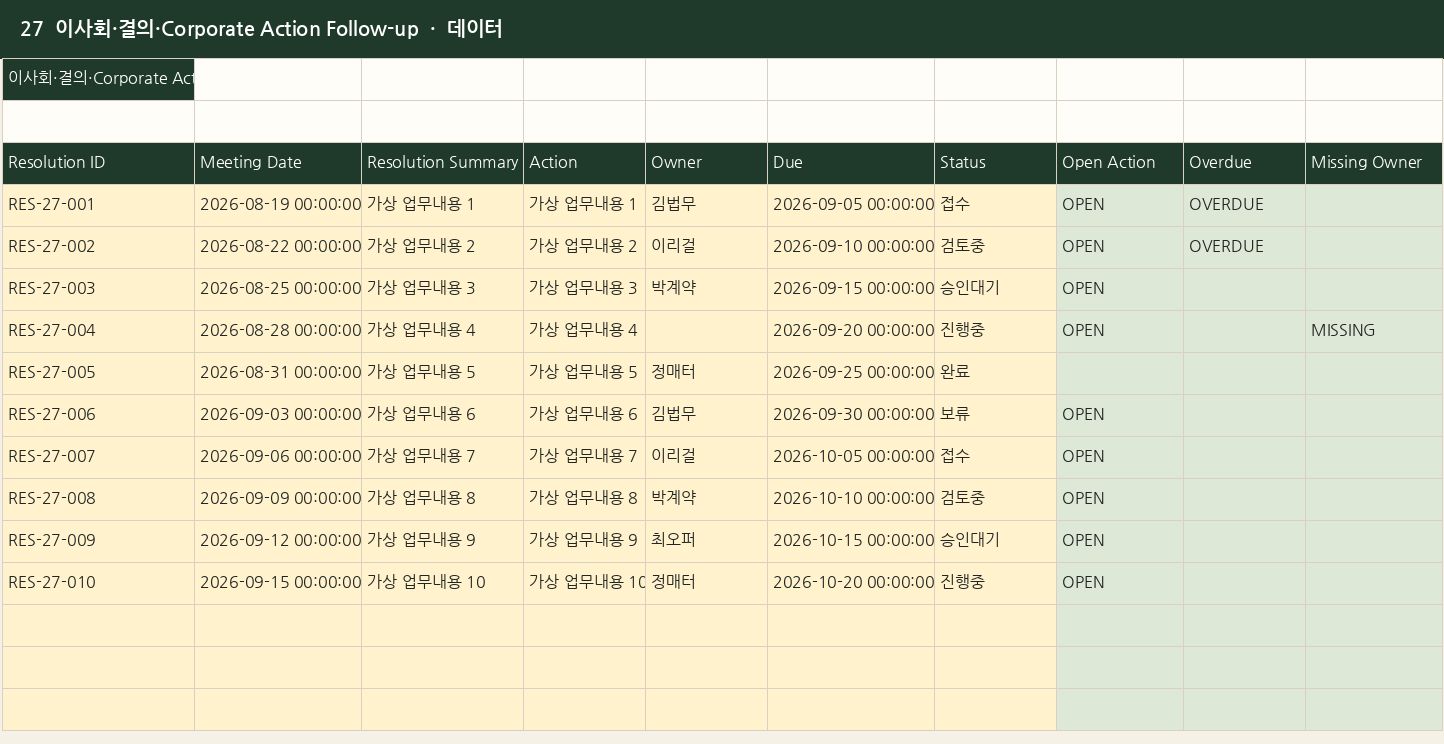Click cell RES-27-001
This screenshot has height=744, width=1444.
click(x=98, y=205)
